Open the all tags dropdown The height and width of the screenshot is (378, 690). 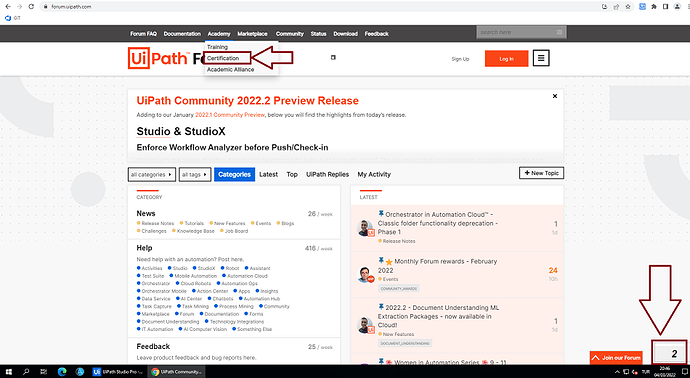[195, 174]
